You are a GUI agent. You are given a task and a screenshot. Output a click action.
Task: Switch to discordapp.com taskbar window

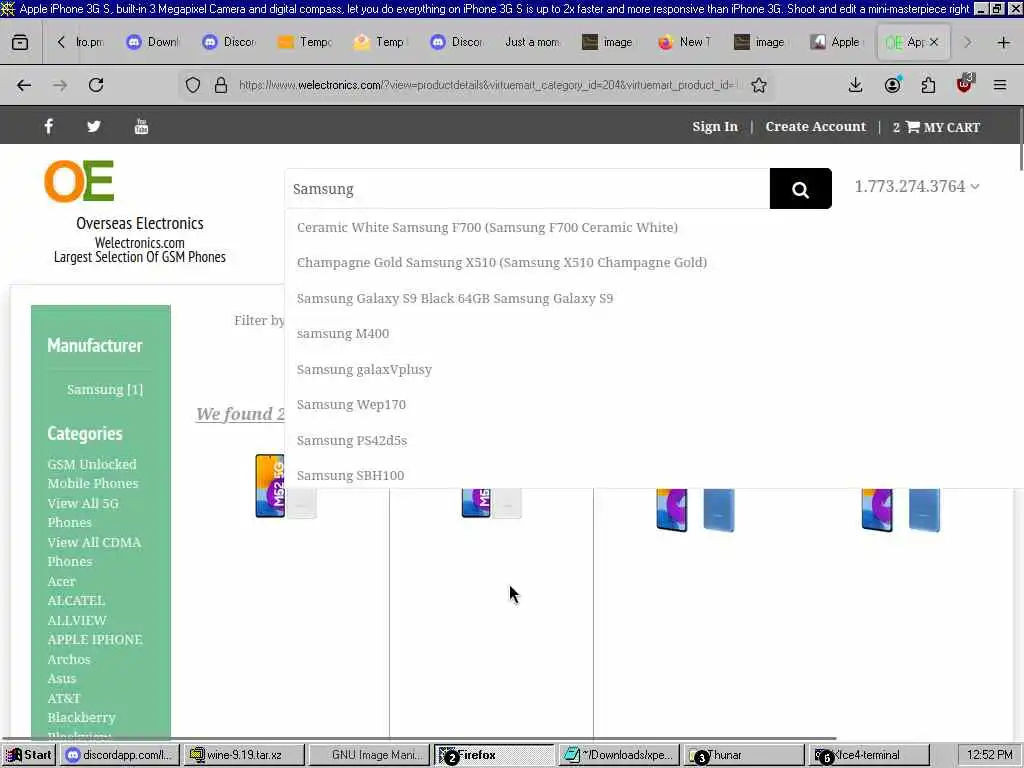click(120, 755)
